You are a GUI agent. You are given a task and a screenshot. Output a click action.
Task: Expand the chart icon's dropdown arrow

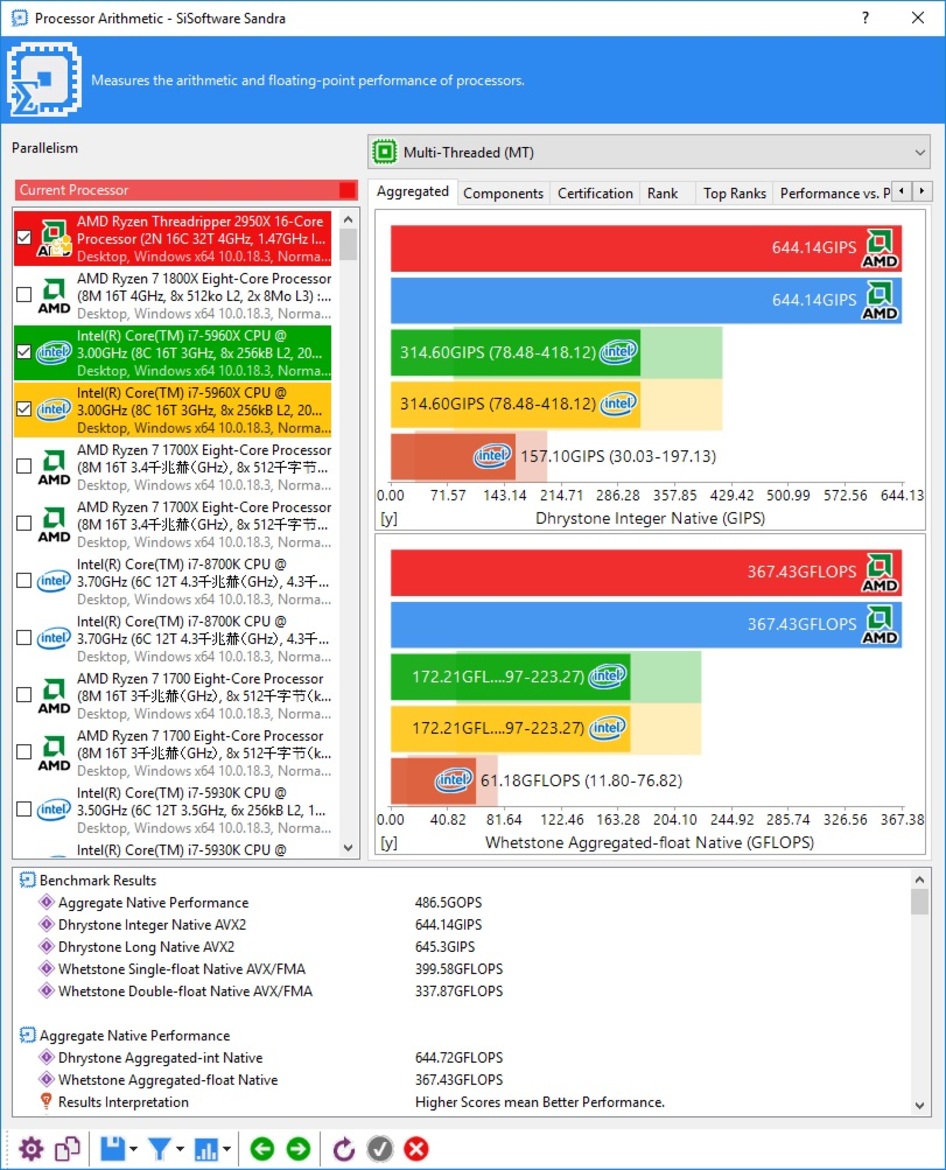tap(226, 1149)
